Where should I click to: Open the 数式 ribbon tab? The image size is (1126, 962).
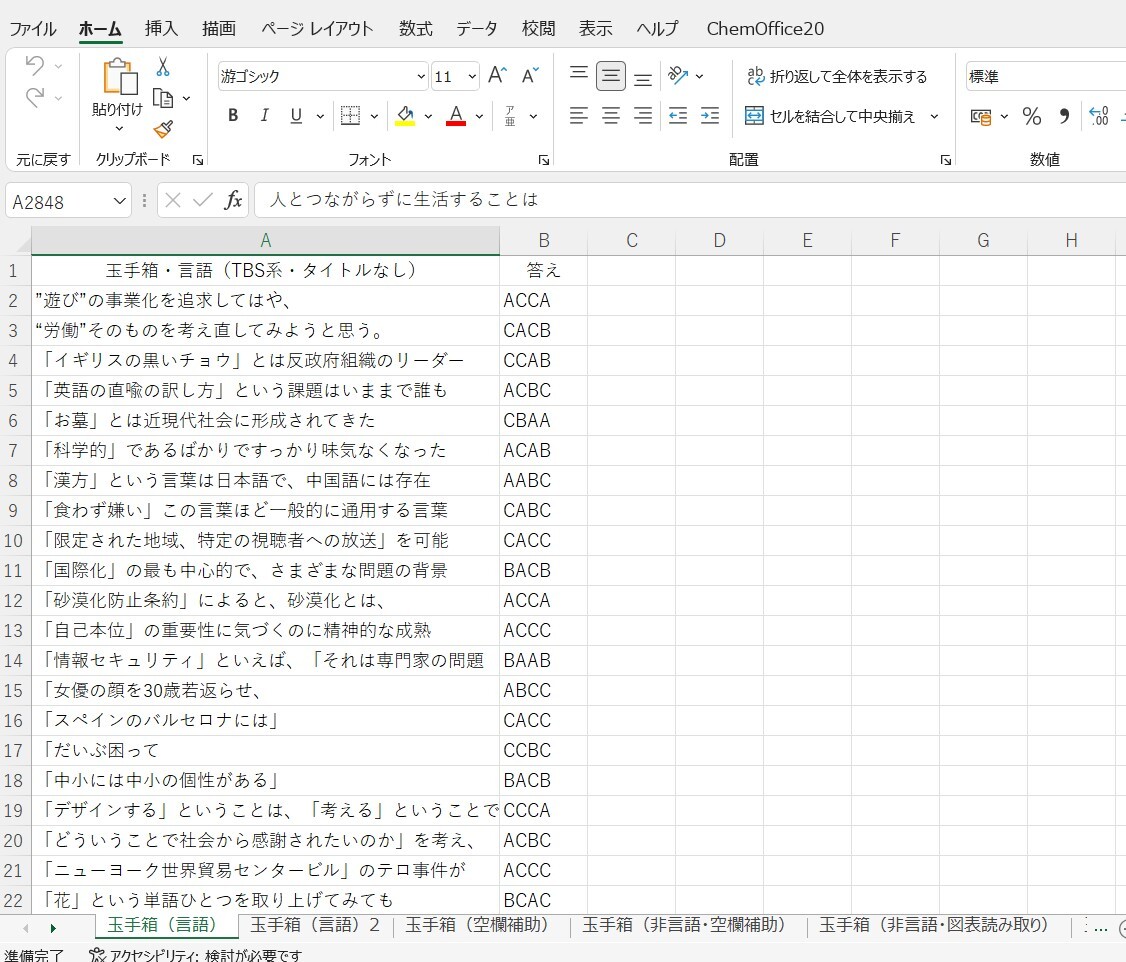[x=416, y=28]
